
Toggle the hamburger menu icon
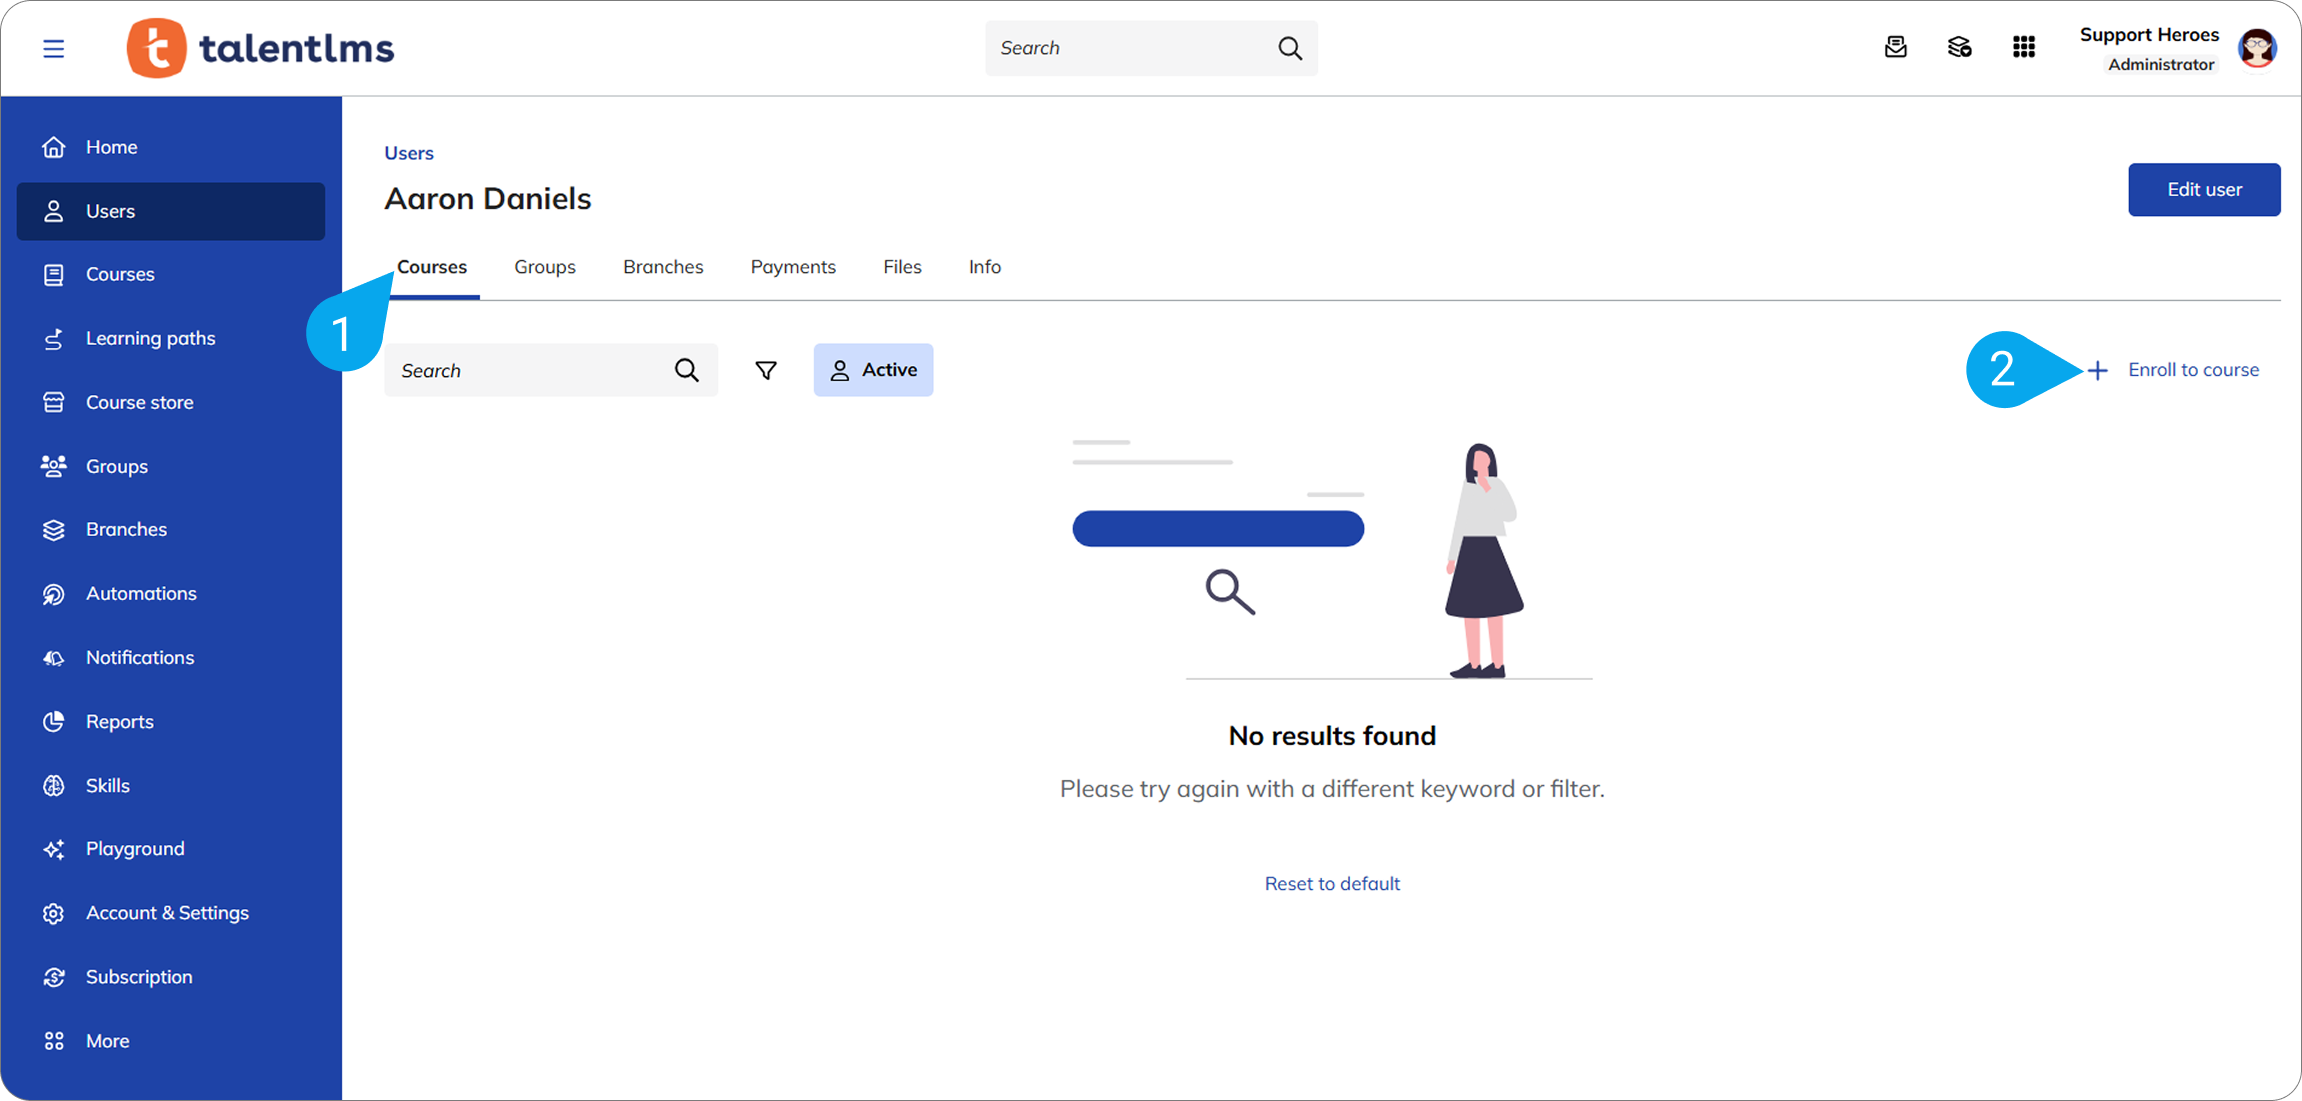point(53,48)
